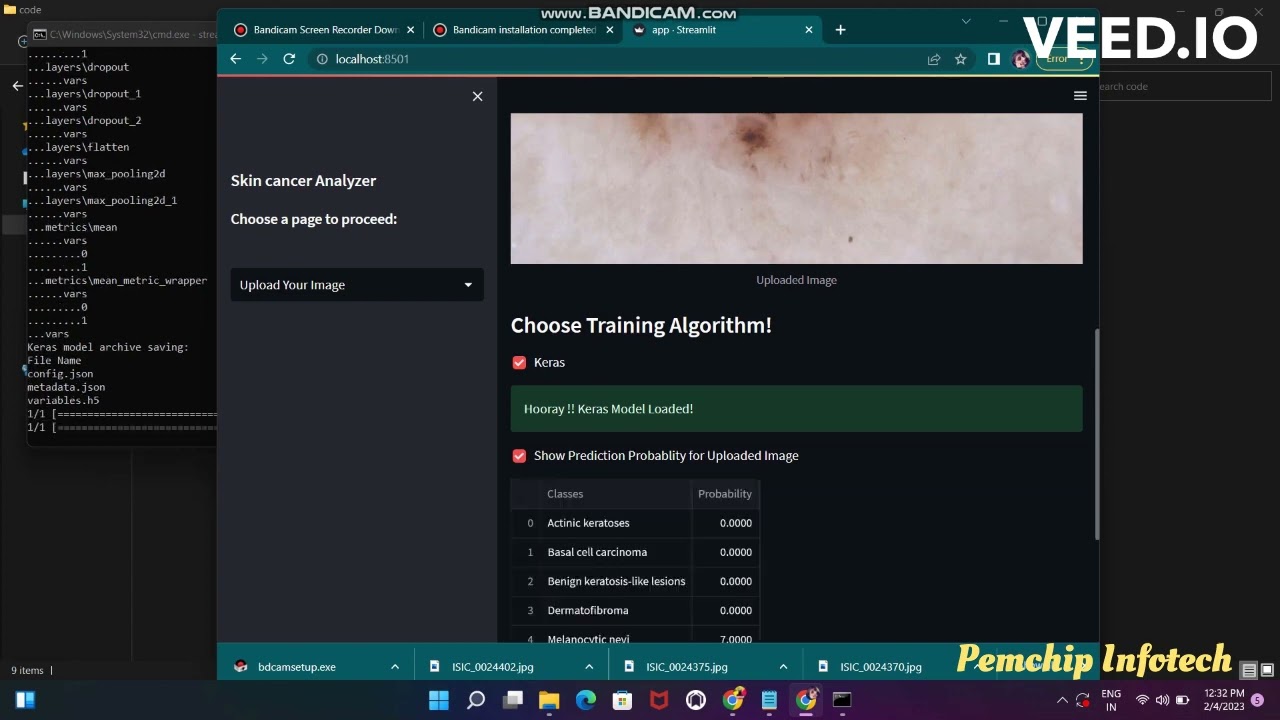Screen dimensions: 1280x720
Task: Show hidden system tray icons
Action: (x=1062, y=700)
